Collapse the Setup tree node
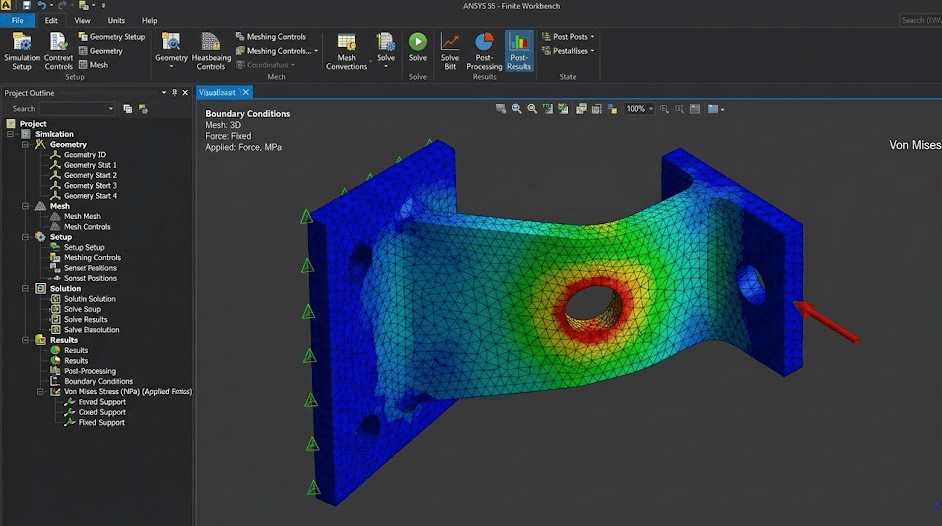The width and height of the screenshot is (942, 526). [25, 237]
